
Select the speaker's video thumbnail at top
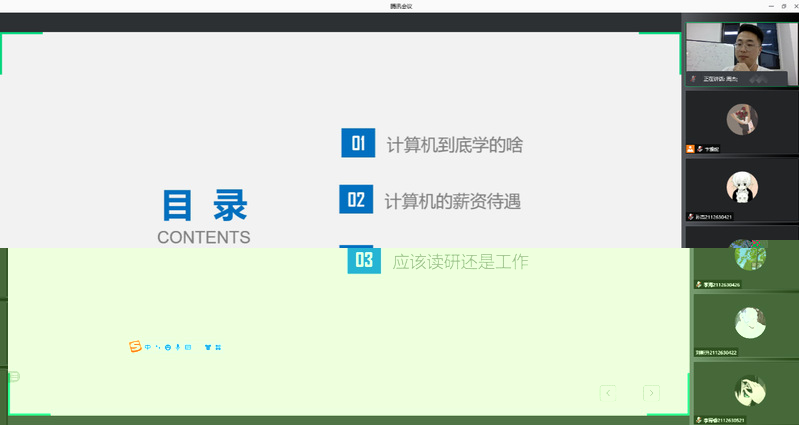click(741, 54)
